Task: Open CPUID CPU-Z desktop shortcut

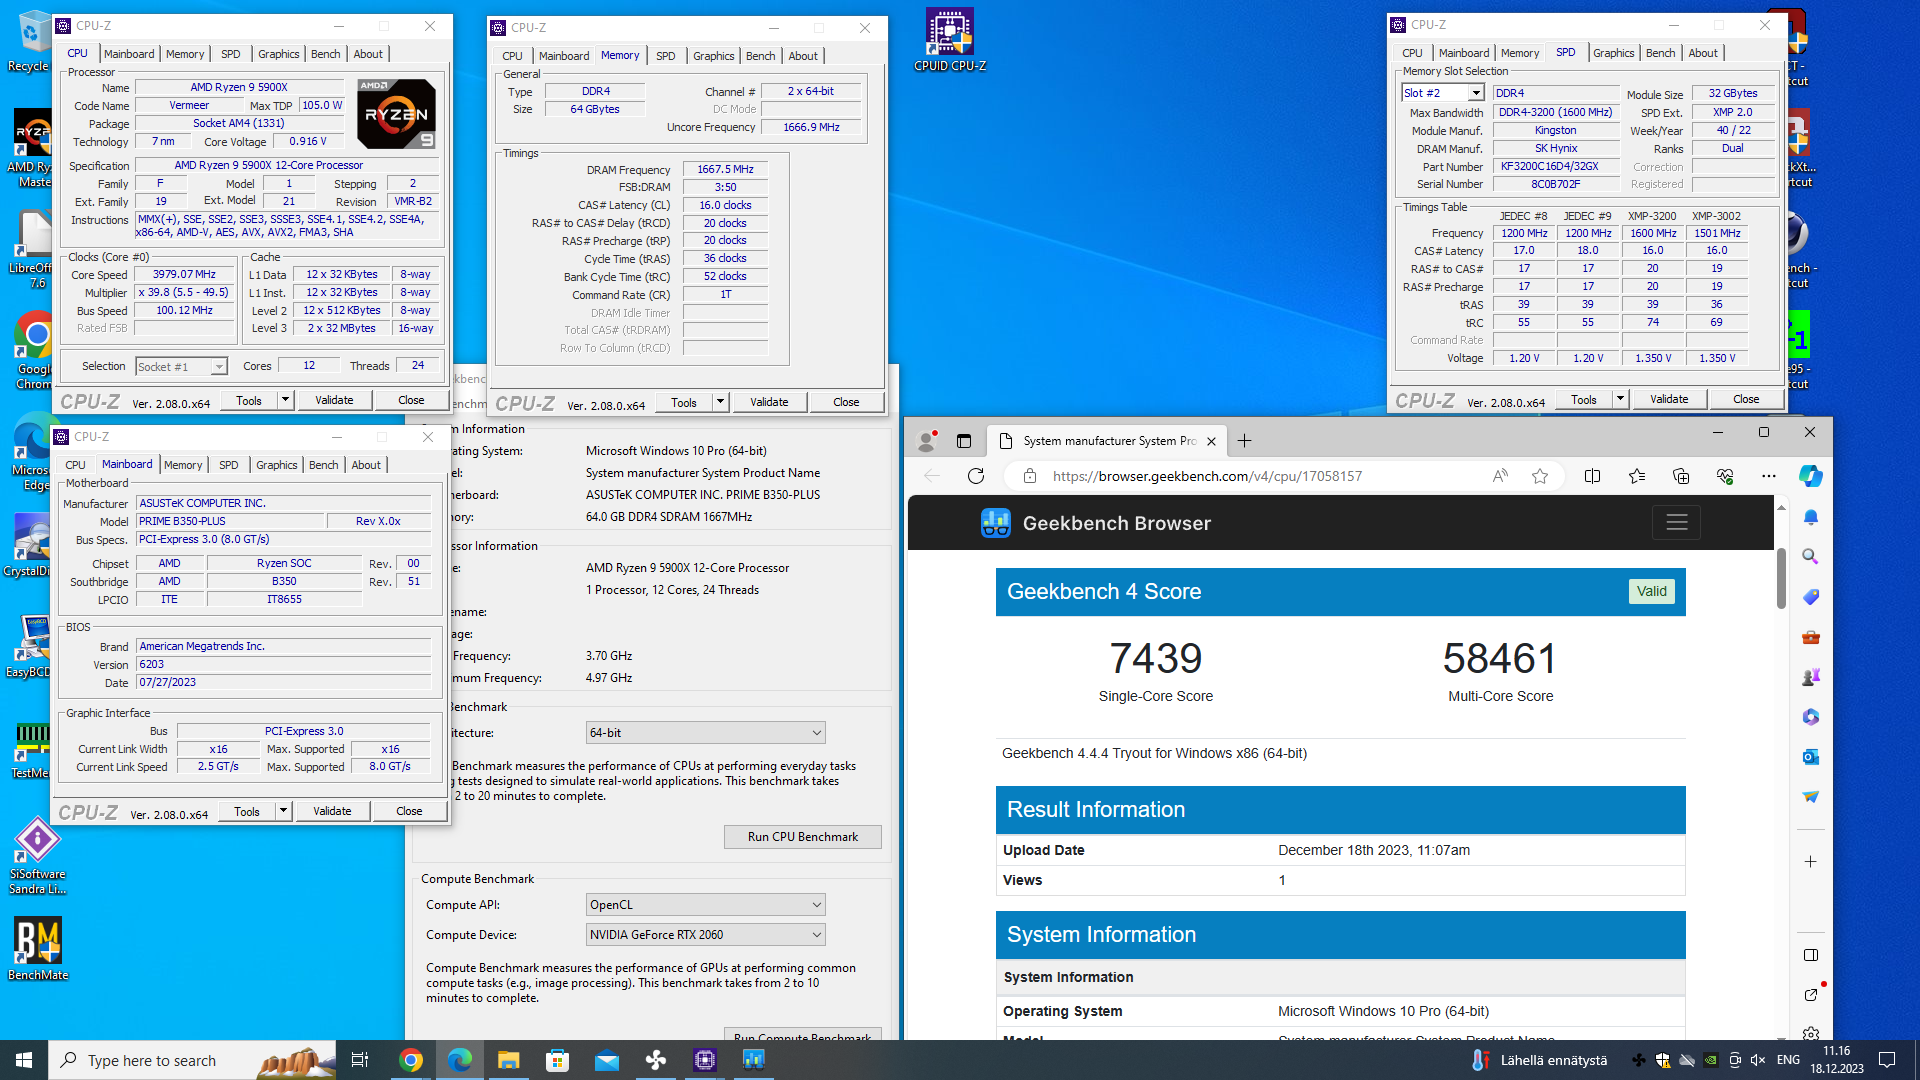Action: [949, 41]
